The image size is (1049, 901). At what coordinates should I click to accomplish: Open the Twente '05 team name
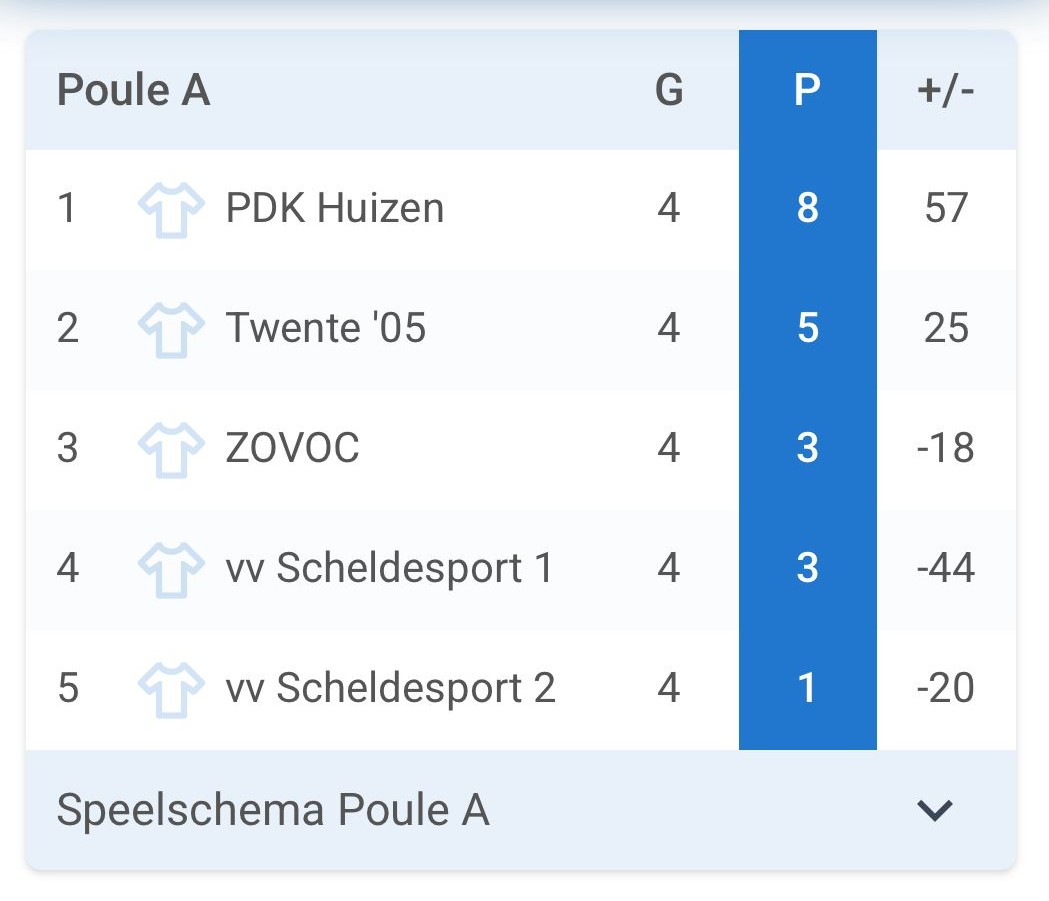pos(326,329)
